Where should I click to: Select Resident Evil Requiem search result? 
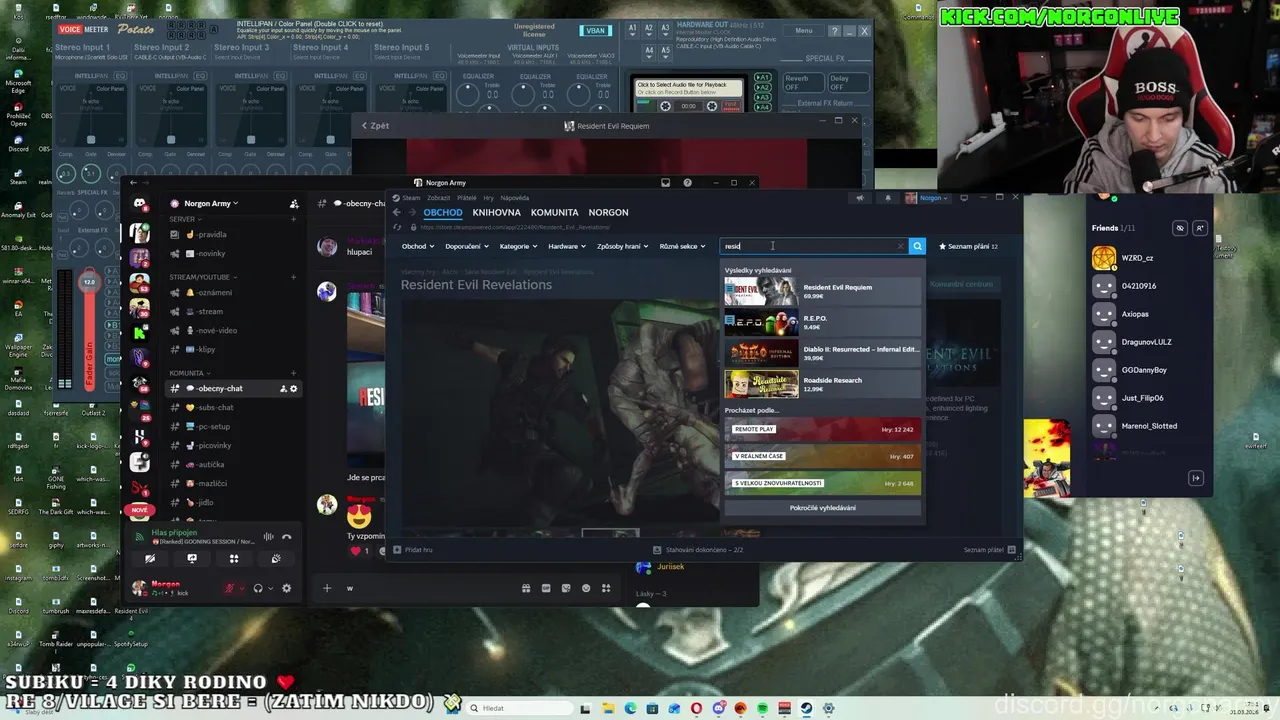coord(823,291)
